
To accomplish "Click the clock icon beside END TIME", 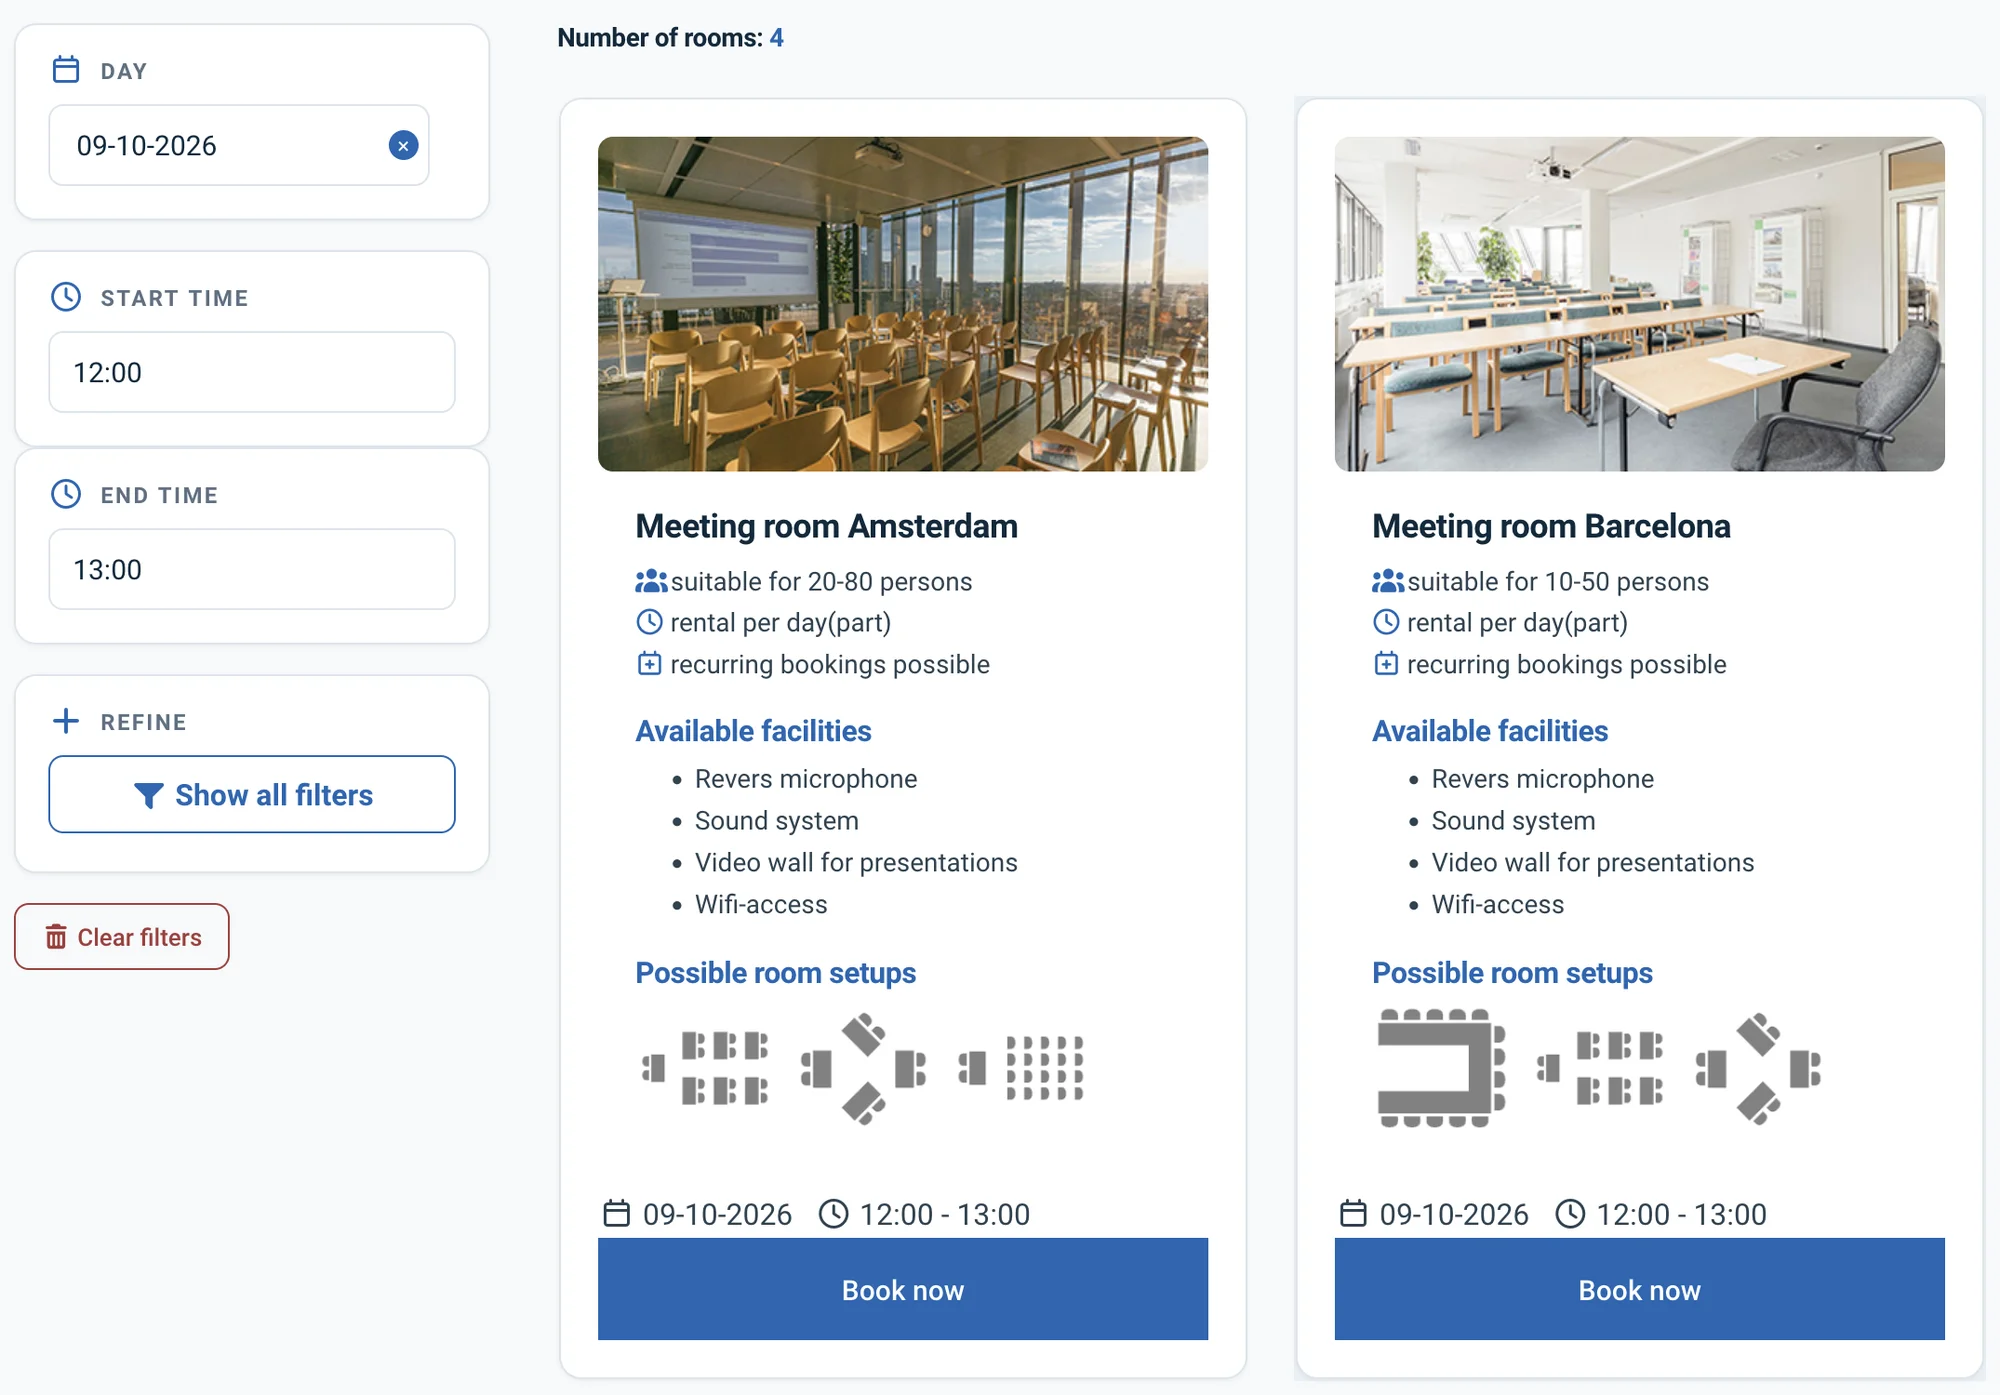I will (66, 494).
